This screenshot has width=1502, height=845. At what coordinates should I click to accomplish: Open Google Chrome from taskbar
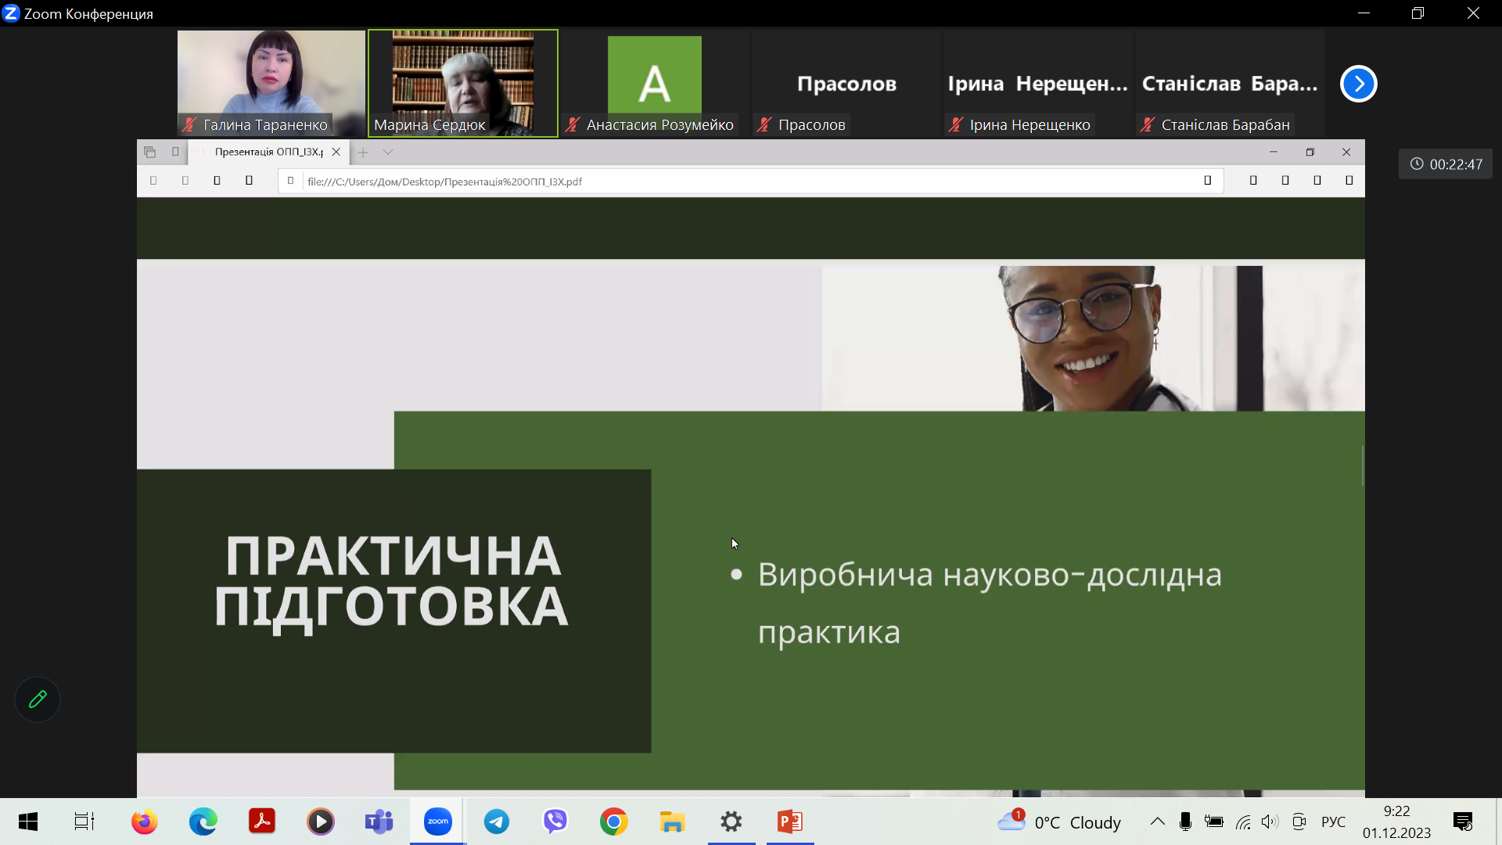click(614, 822)
